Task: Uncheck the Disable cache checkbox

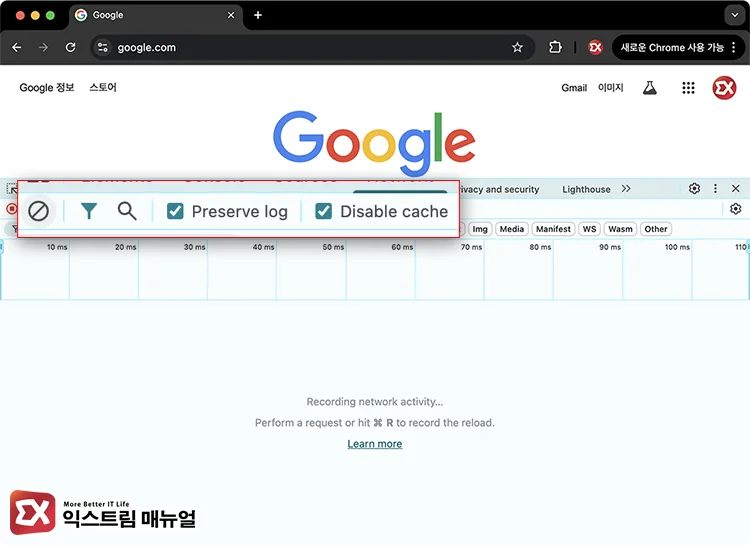Action: coord(323,211)
